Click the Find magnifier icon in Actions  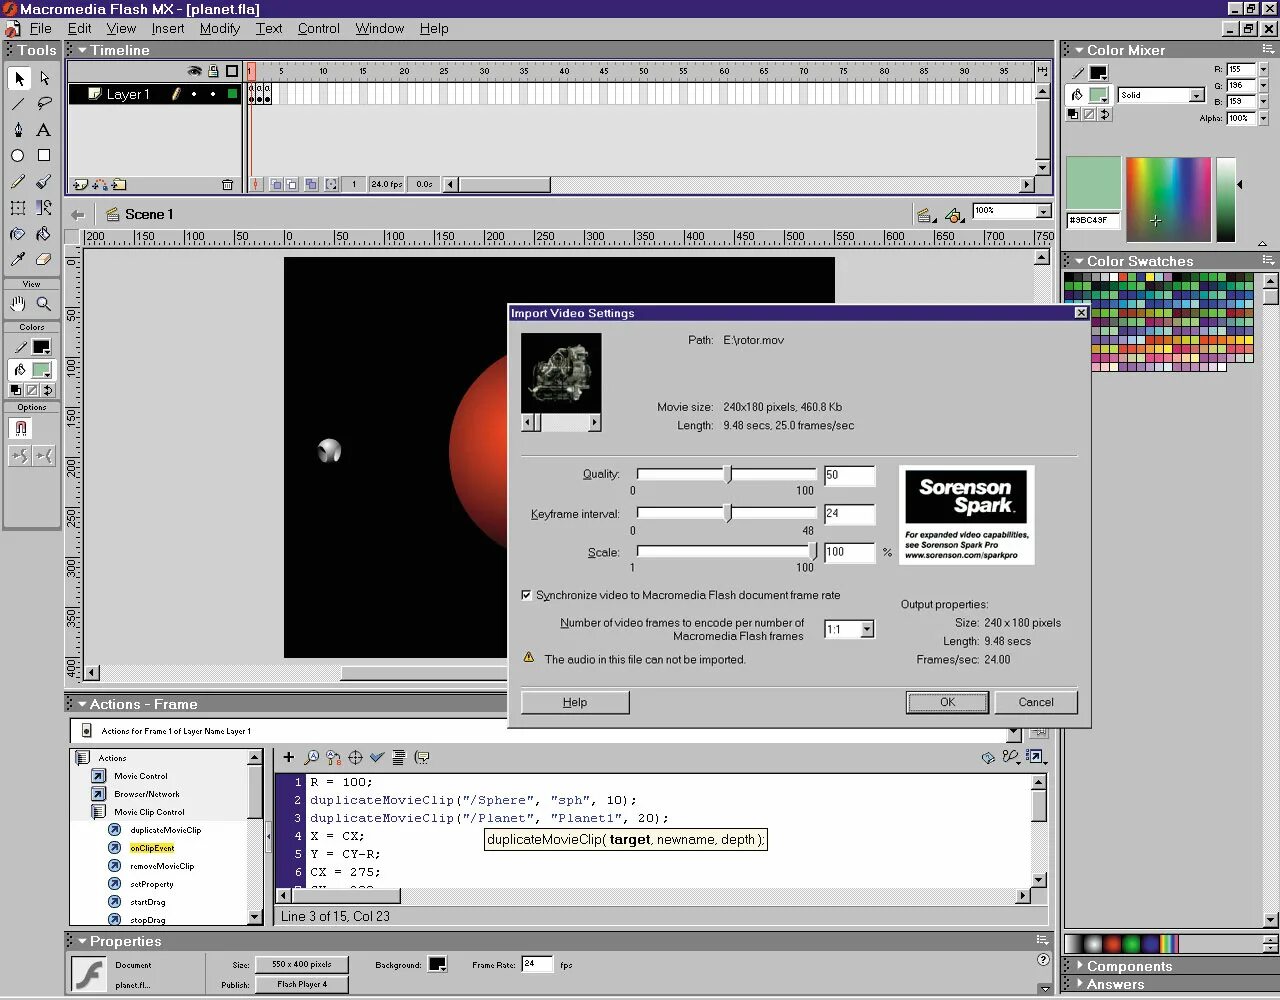pyautogui.click(x=311, y=758)
